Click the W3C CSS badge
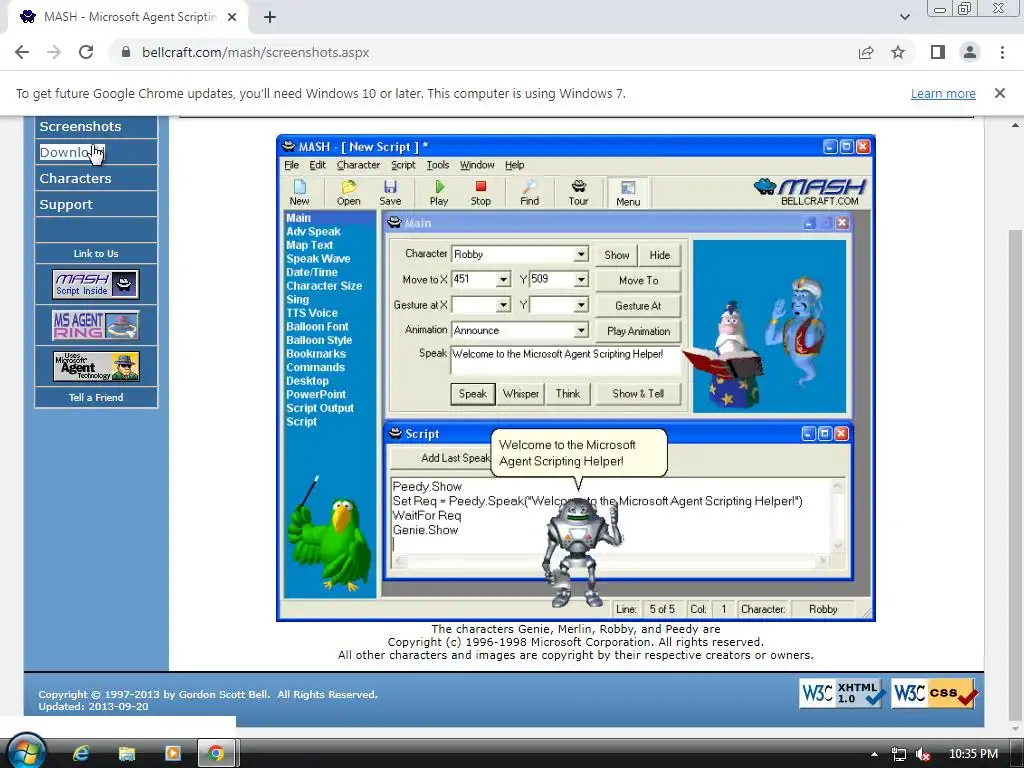The height and width of the screenshot is (768, 1024). pyautogui.click(x=935, y=694)
